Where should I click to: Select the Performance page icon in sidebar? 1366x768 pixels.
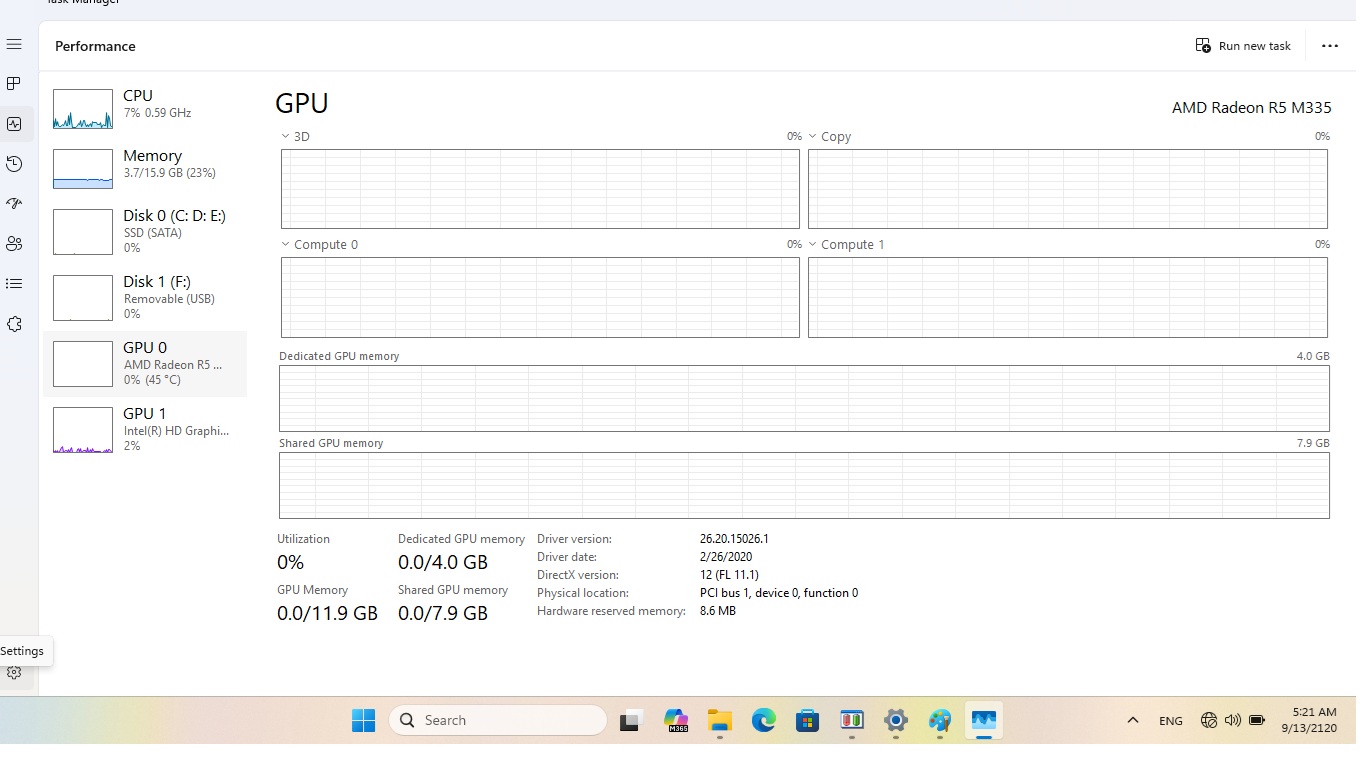(x=14, y=124)
